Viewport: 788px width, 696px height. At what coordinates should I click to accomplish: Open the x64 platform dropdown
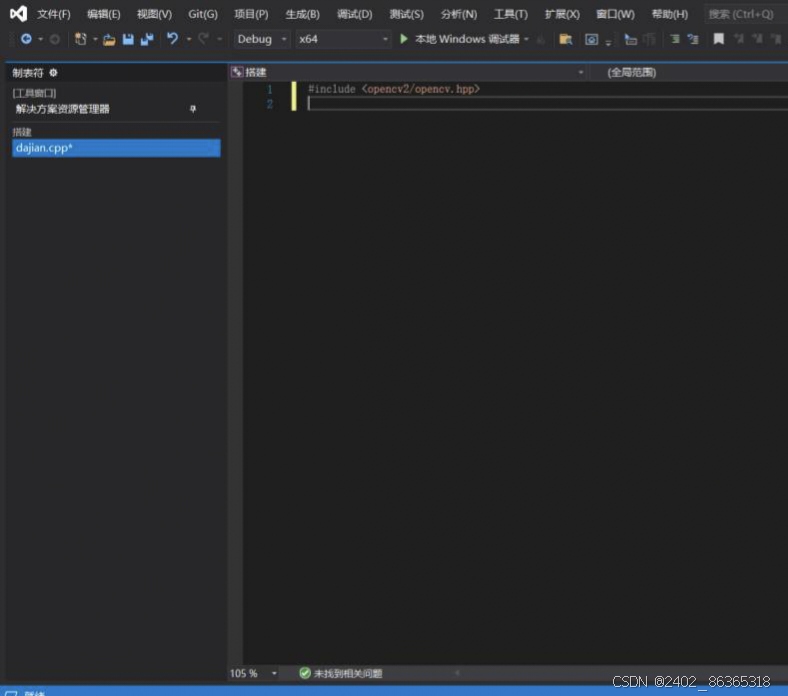343,39
